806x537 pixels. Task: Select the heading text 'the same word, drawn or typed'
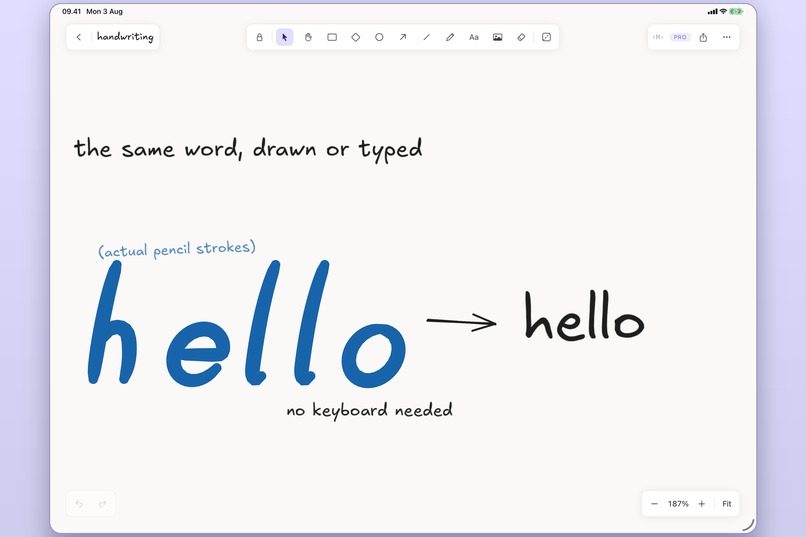point(248,150)
